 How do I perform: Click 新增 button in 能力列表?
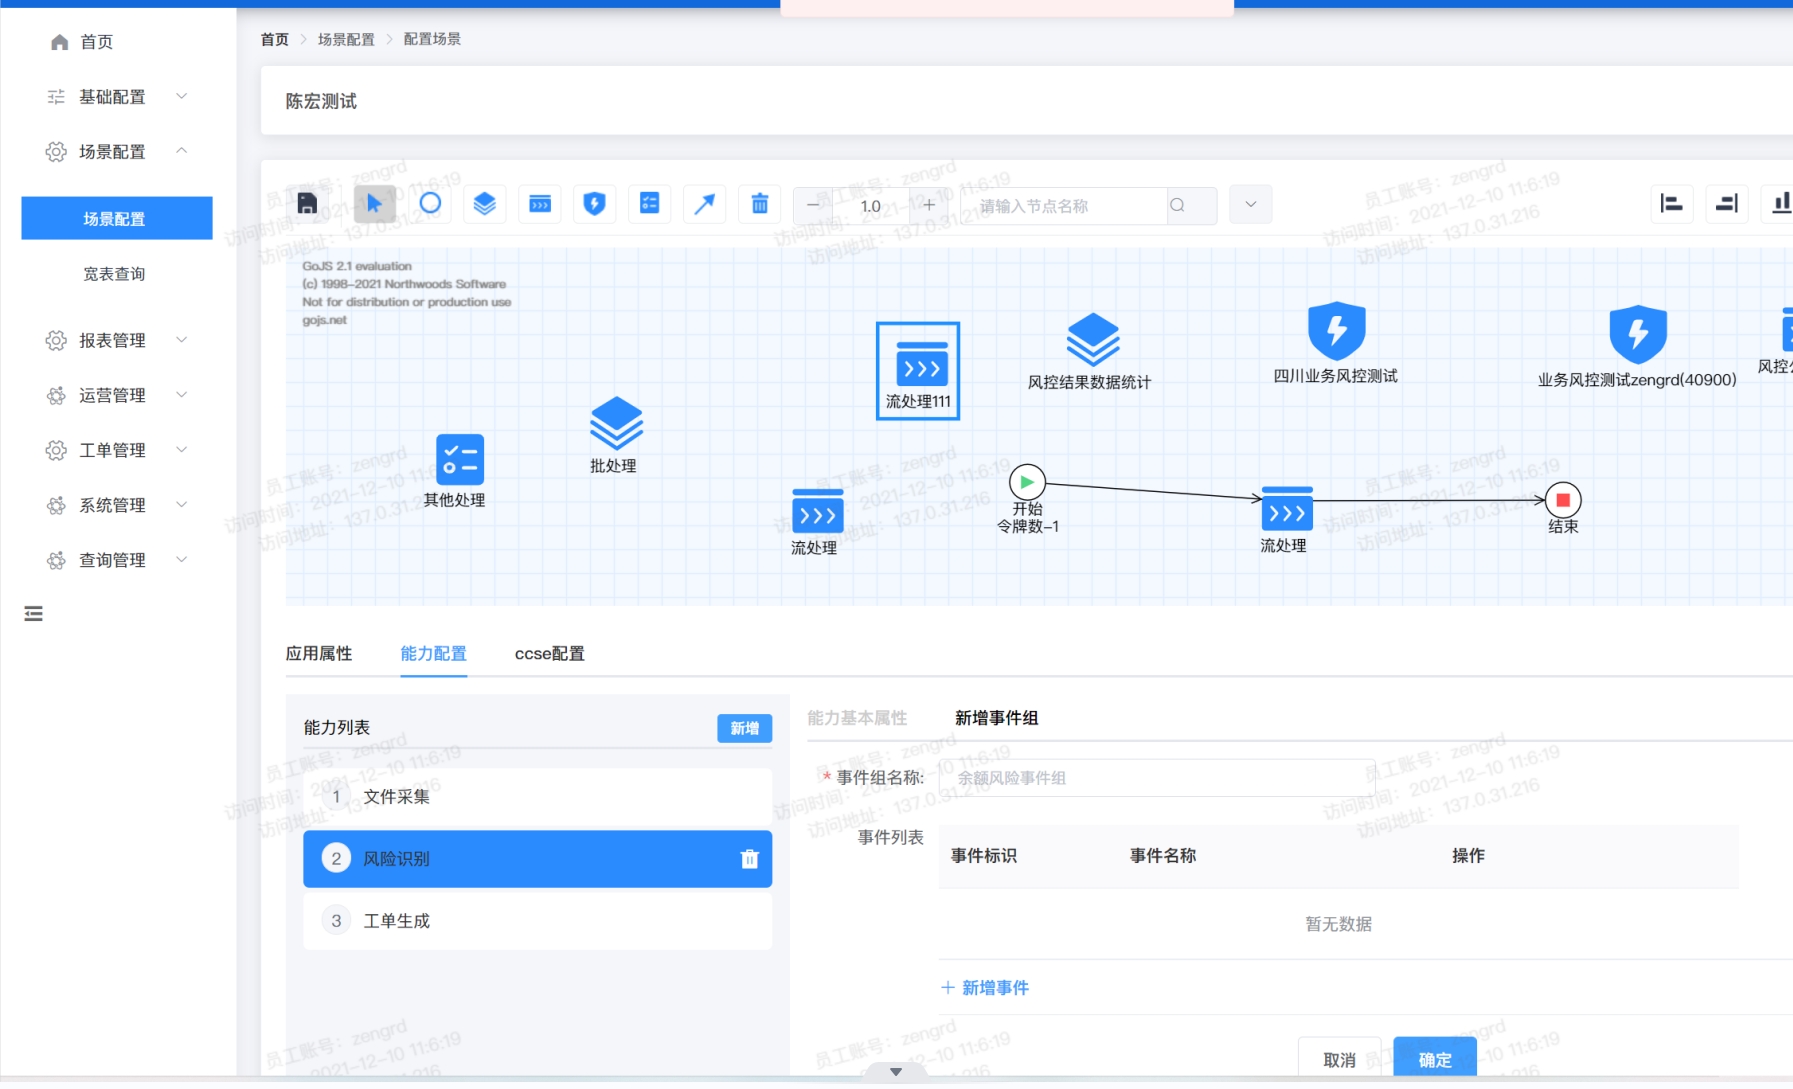pos(745,729)
